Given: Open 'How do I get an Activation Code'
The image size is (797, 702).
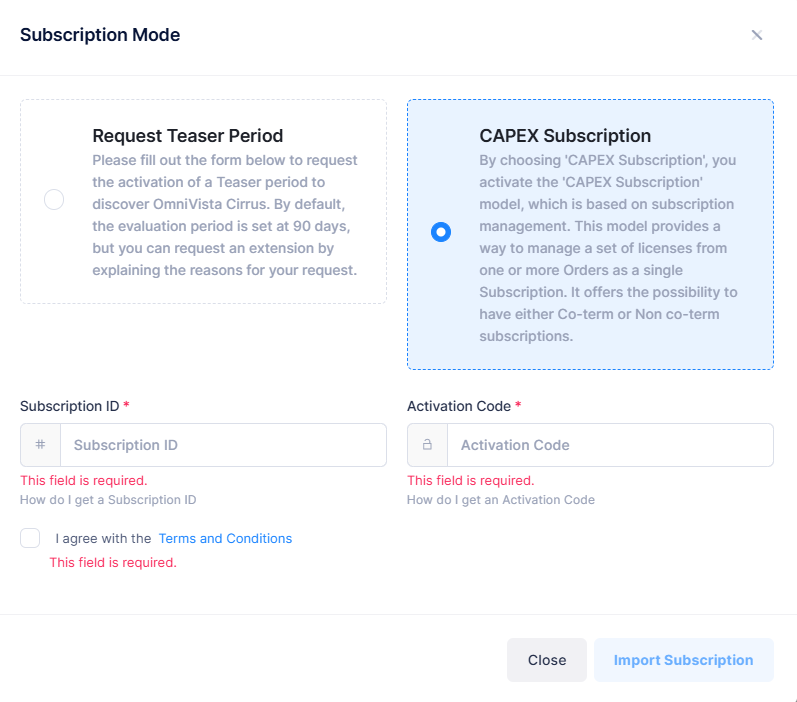Looking at the screenshot, I should tap(501, 500).
